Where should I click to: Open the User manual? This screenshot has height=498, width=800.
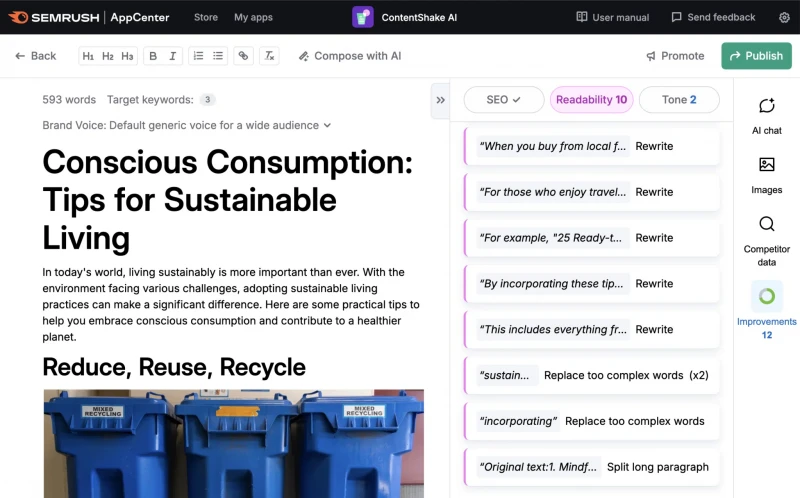[613, 17]
